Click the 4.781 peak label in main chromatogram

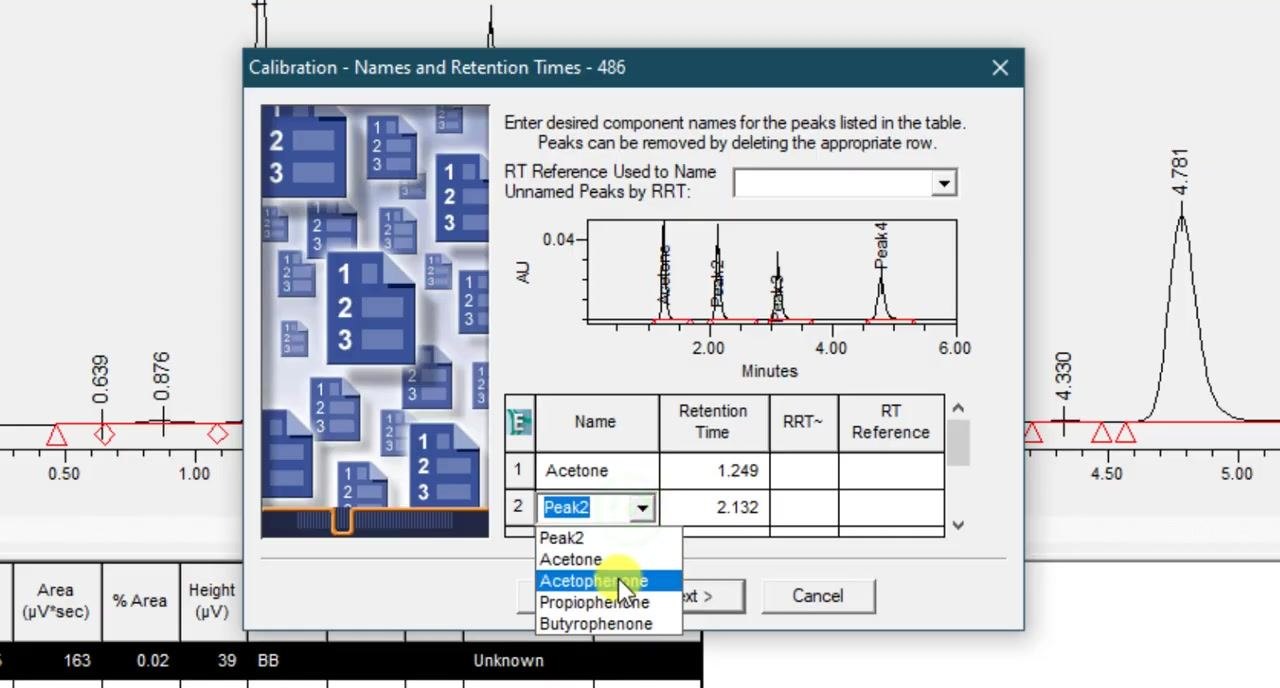1181,172
